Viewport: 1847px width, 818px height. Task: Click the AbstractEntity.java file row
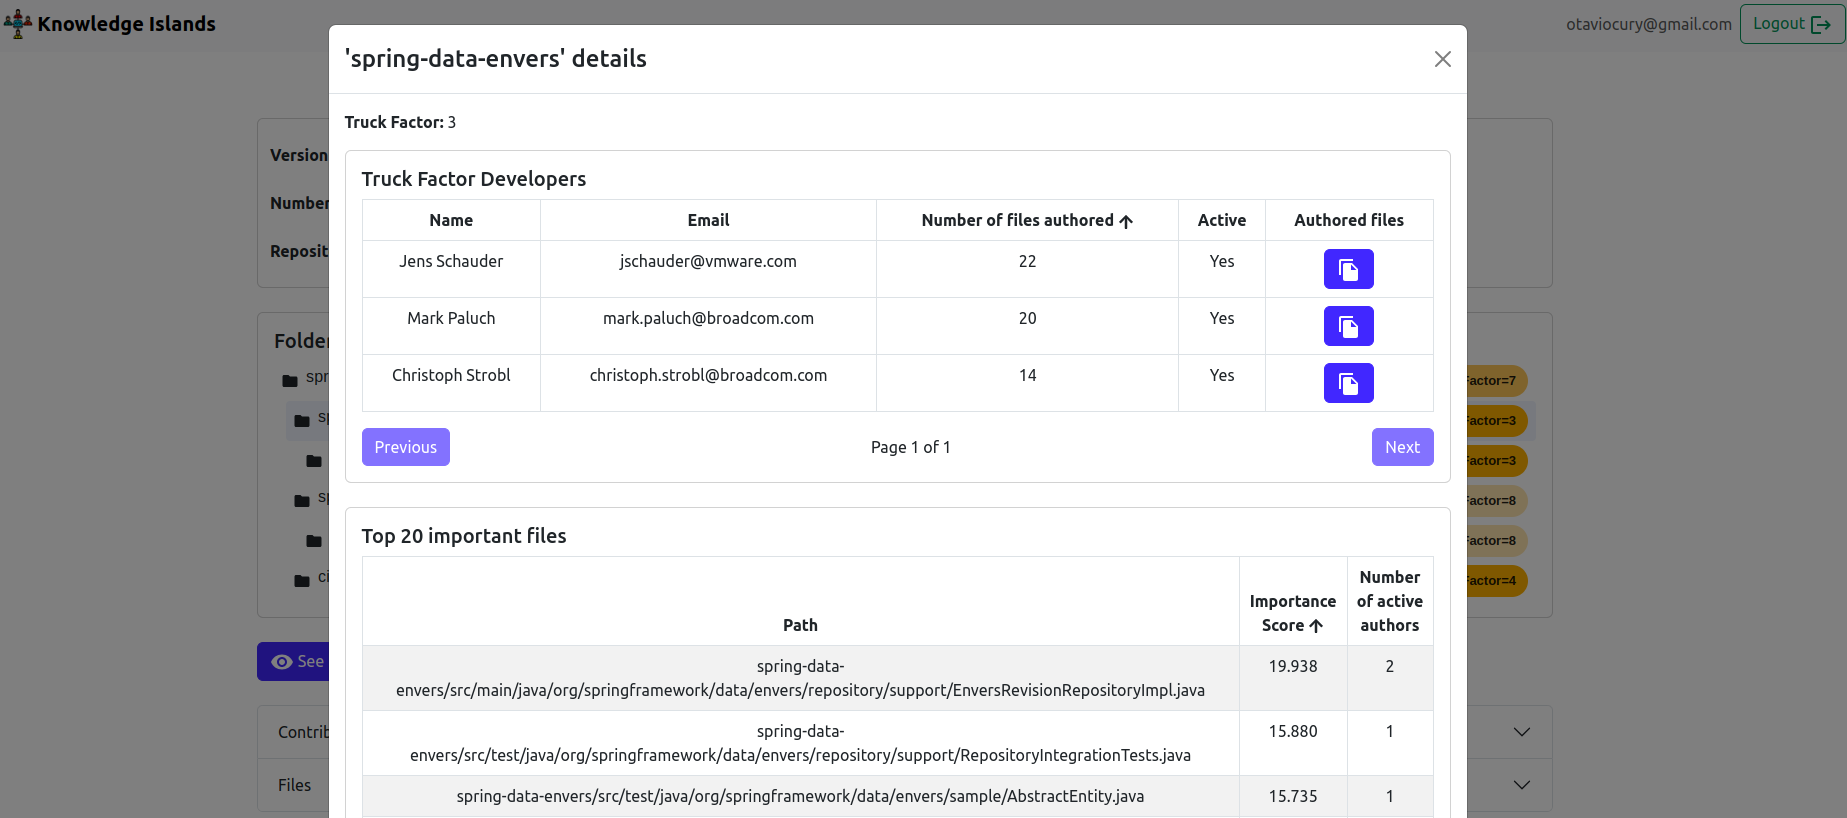click(800, 797)
